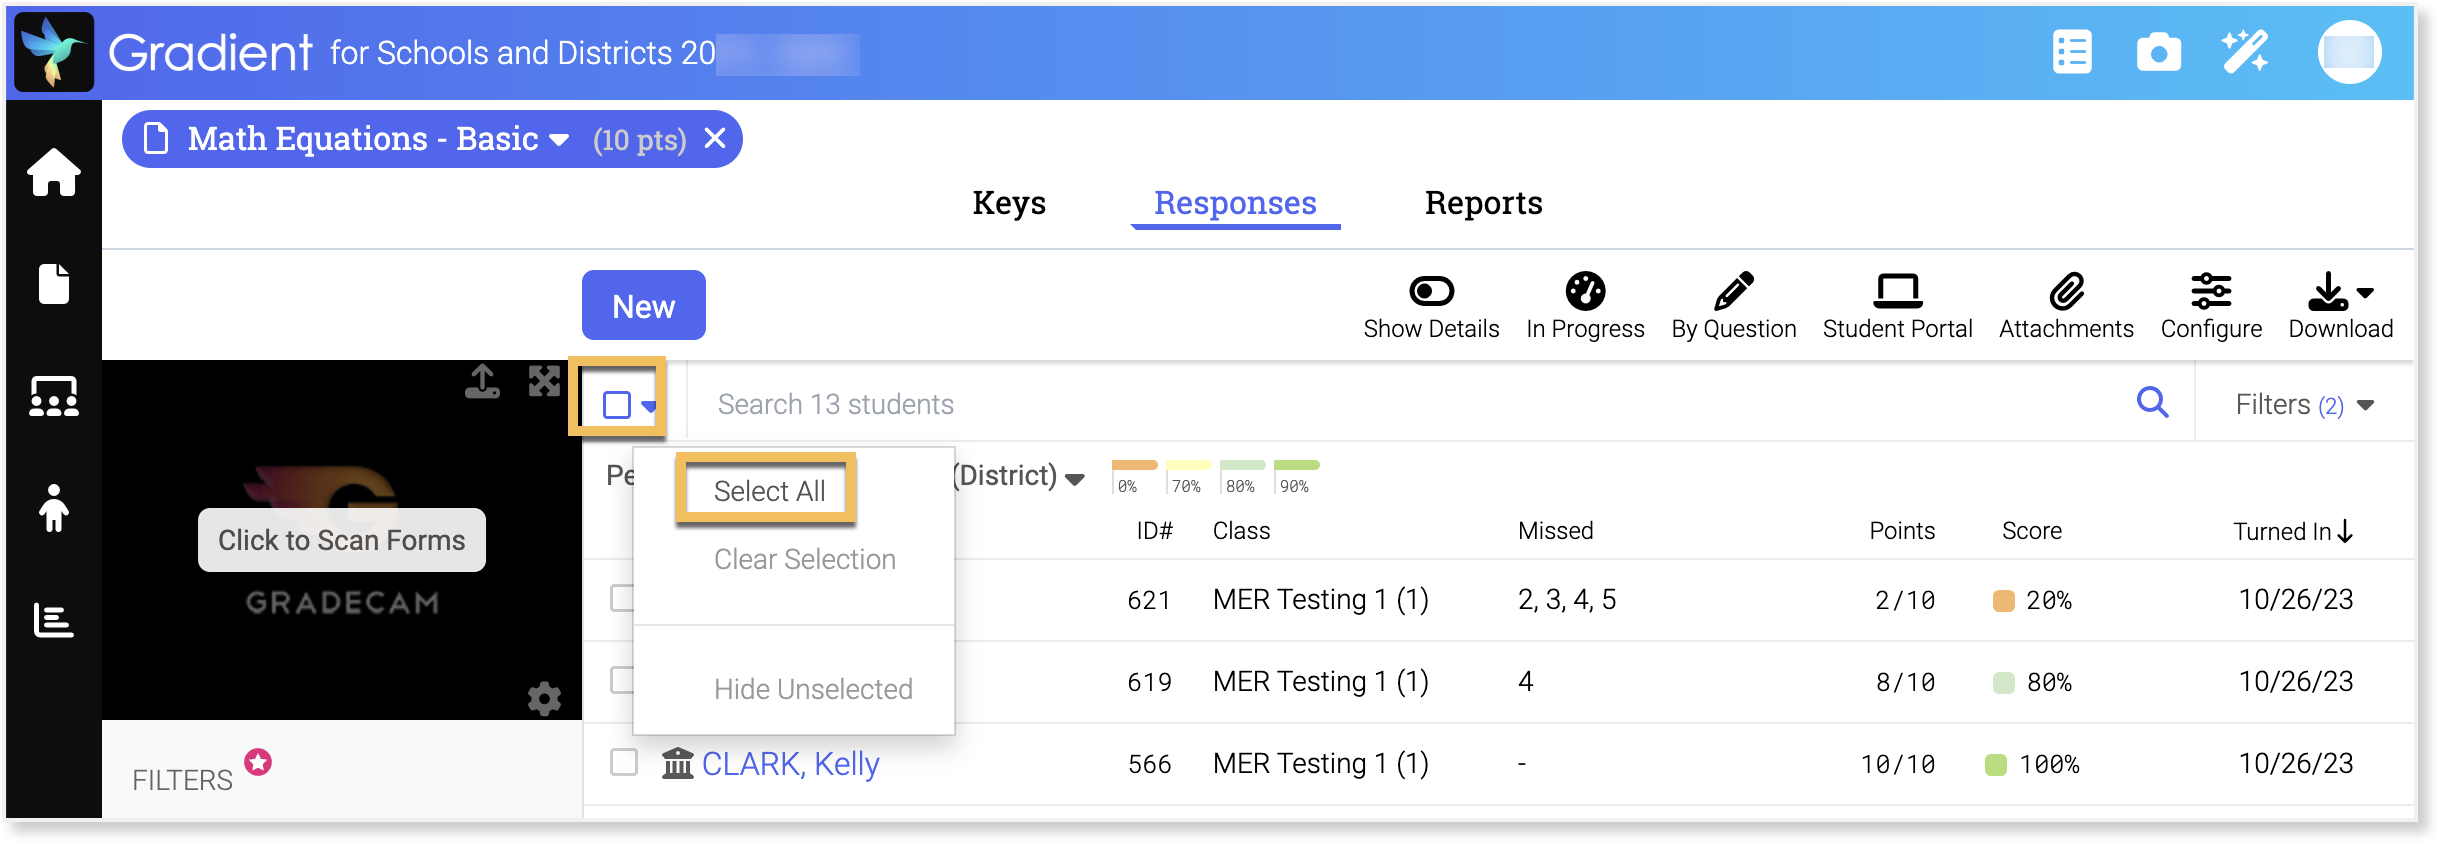
Task: Click the 90% green score legend swatch
Action: [1297, 466]
